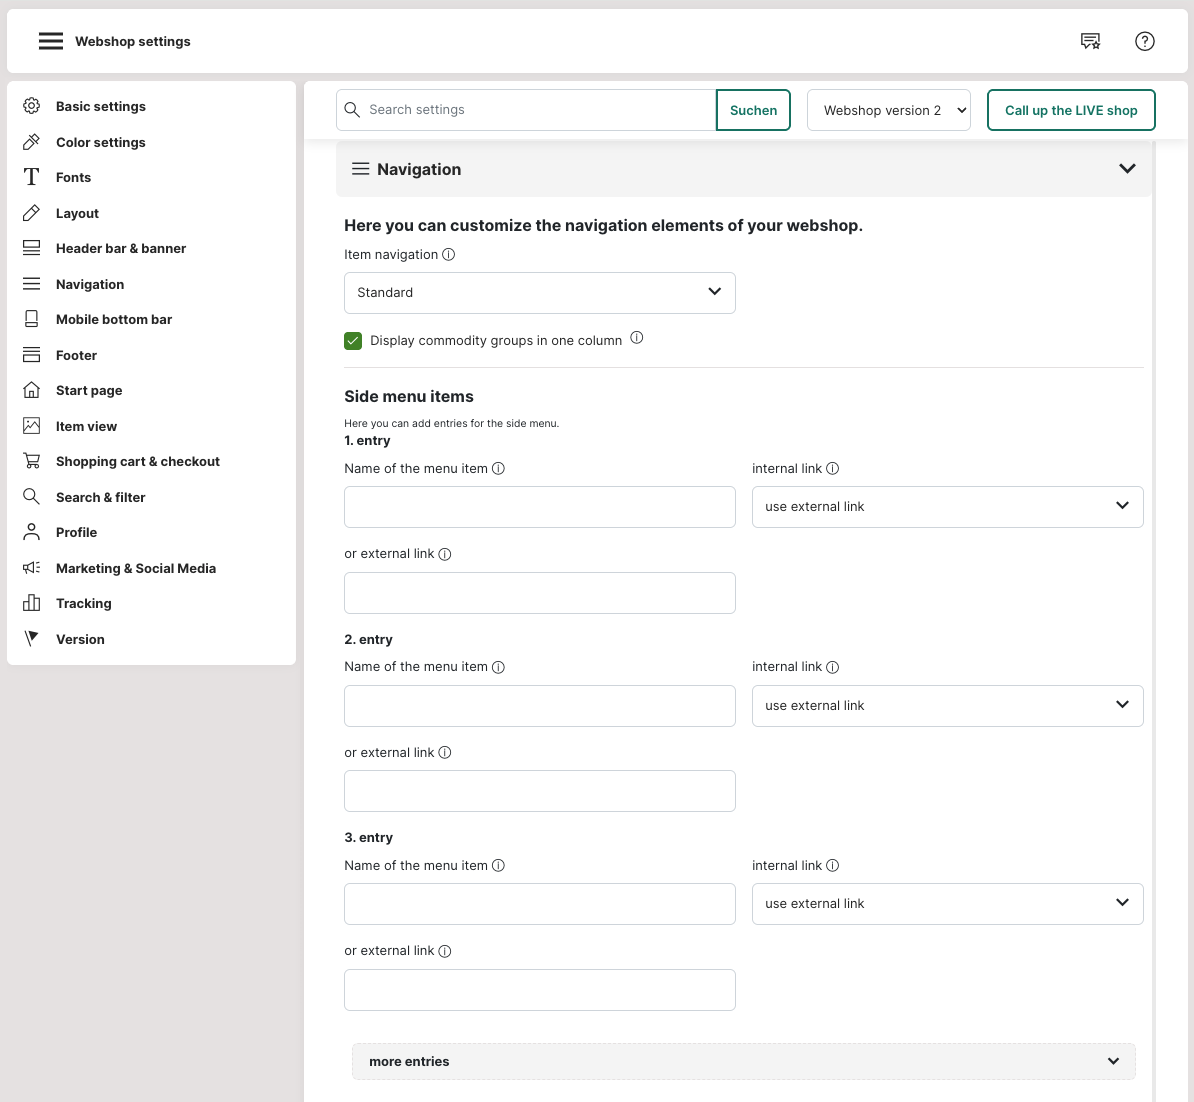1194x1102 pixels.
Task: Click Call up the LIVE shop
Action: click(x=1070, y=110)
